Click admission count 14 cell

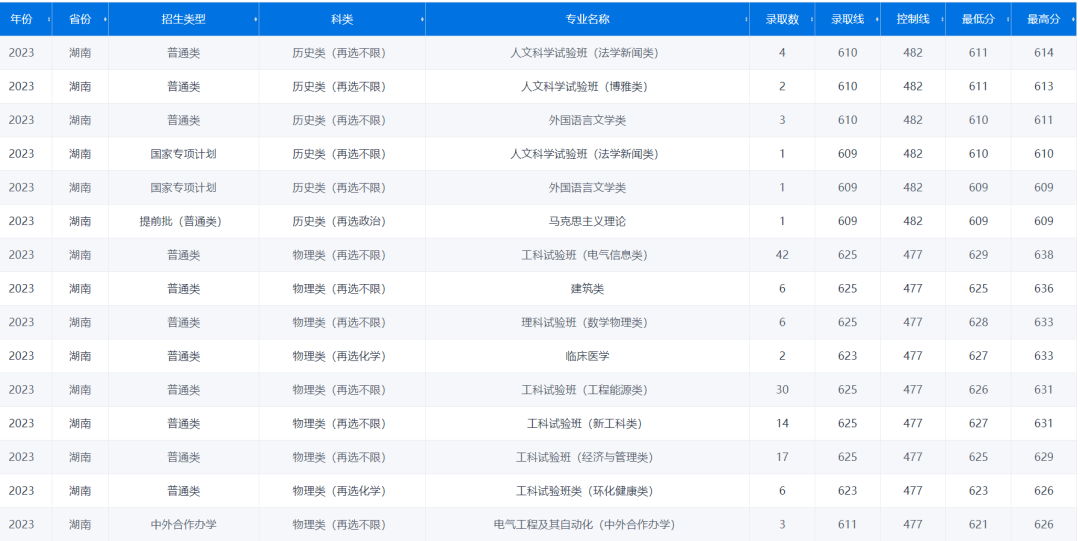(782, 424)
